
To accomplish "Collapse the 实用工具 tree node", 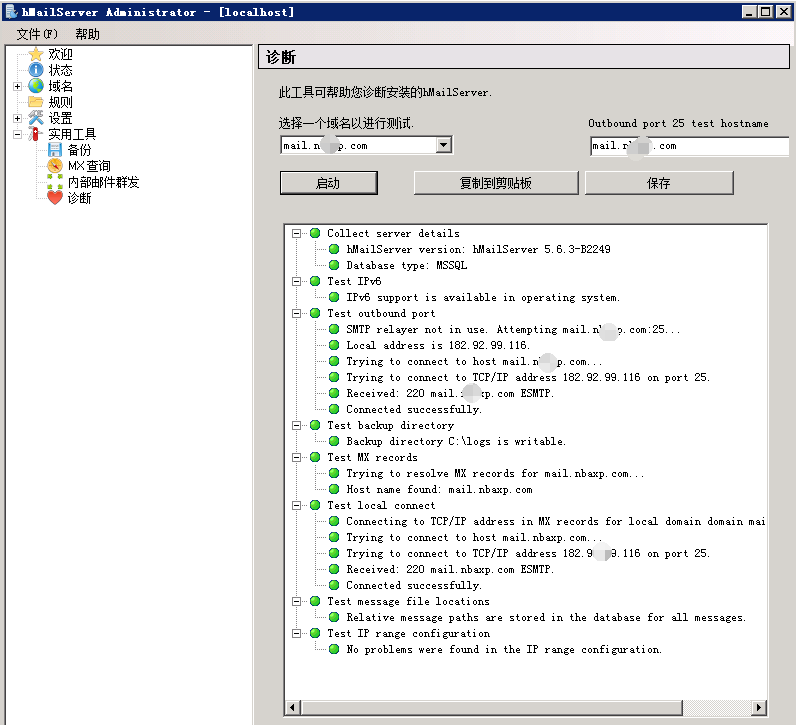I will 17,134.
